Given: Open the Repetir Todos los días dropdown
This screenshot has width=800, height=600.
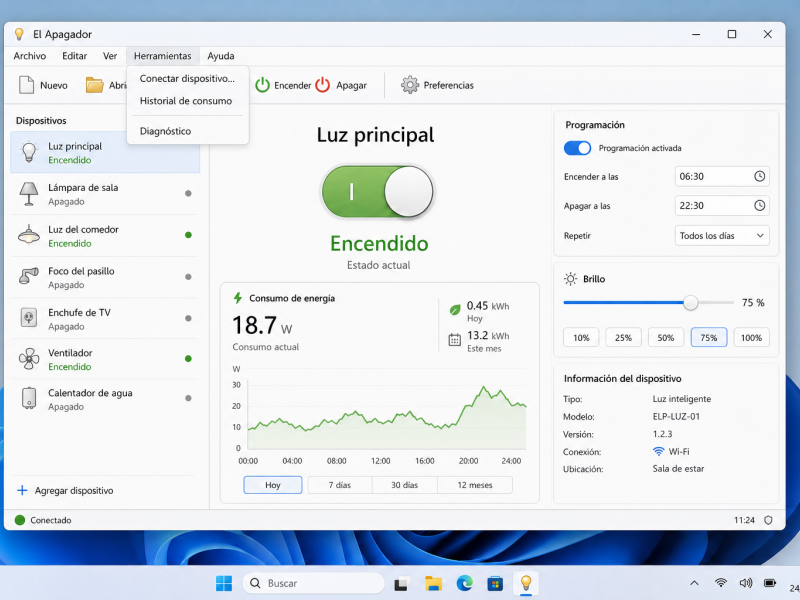Looking at the screenshot, I should coord(721,236).
